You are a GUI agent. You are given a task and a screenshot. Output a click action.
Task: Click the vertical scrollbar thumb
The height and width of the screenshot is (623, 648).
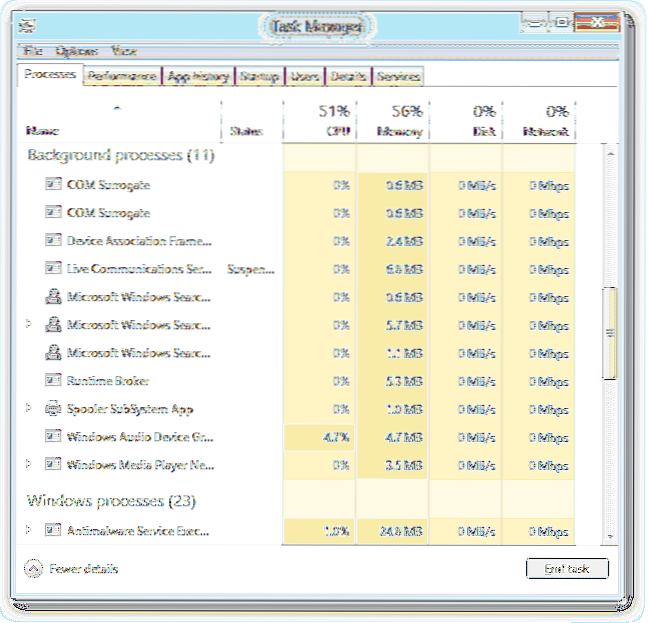click(610, 333)
